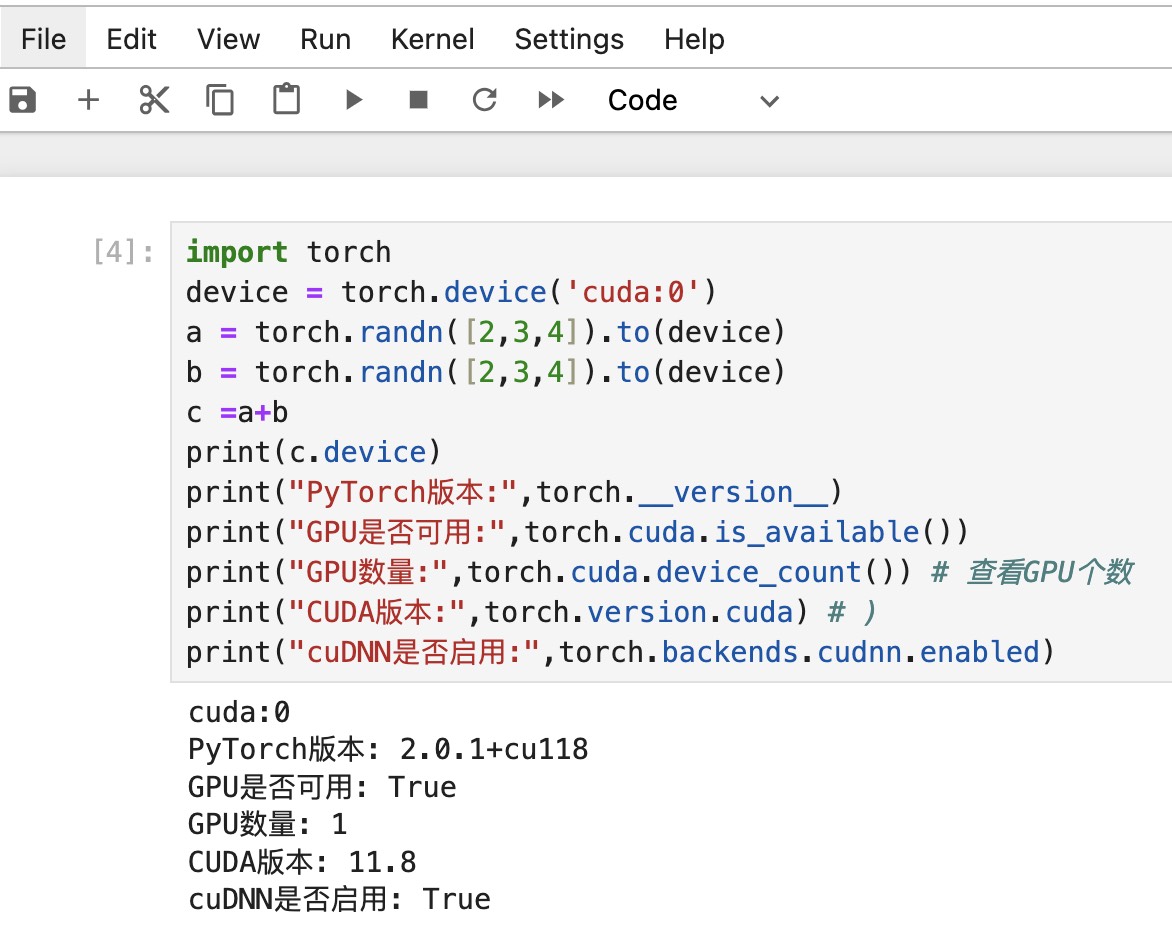Open the Kernel menu

pyautogui.click(x=433, y=39)
